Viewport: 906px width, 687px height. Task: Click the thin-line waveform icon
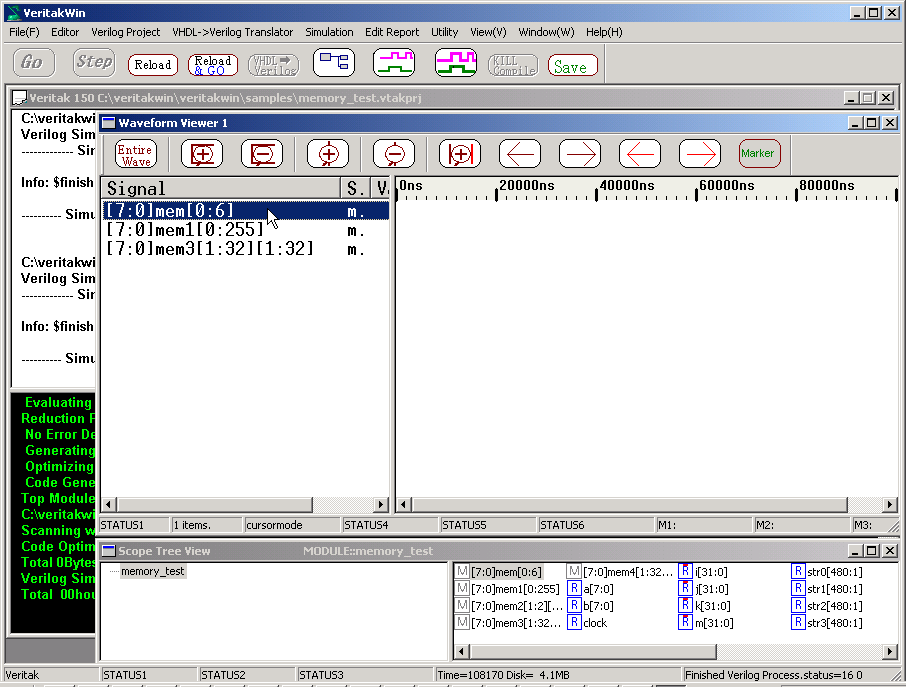click(394, 62)
